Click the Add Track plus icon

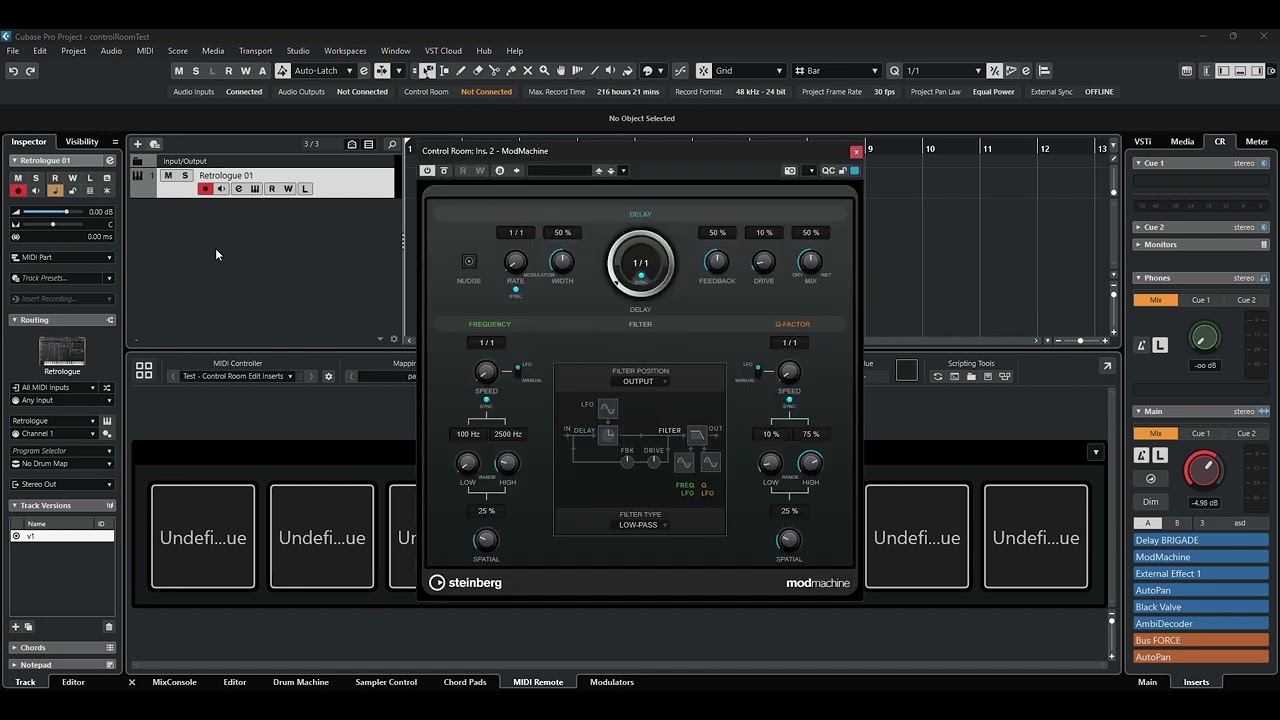138,144
